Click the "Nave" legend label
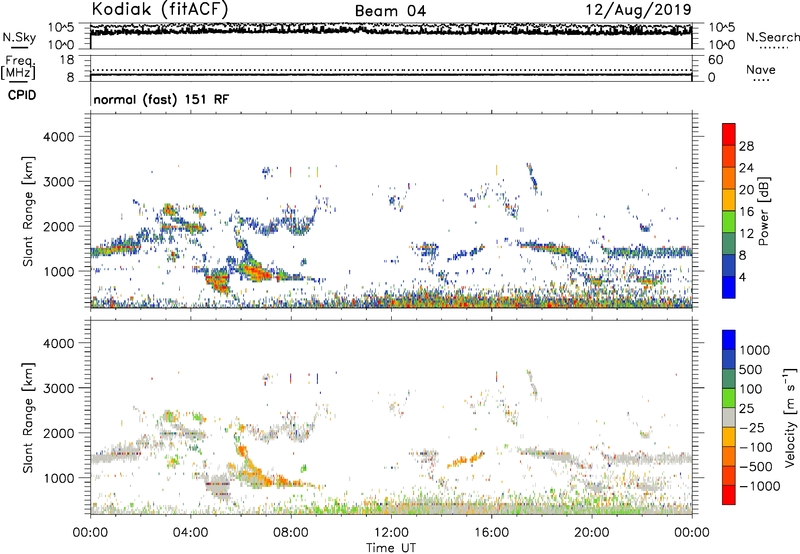The height and width of the screenshot is (554, 800). pyautogui.click(x=760, y=70)
